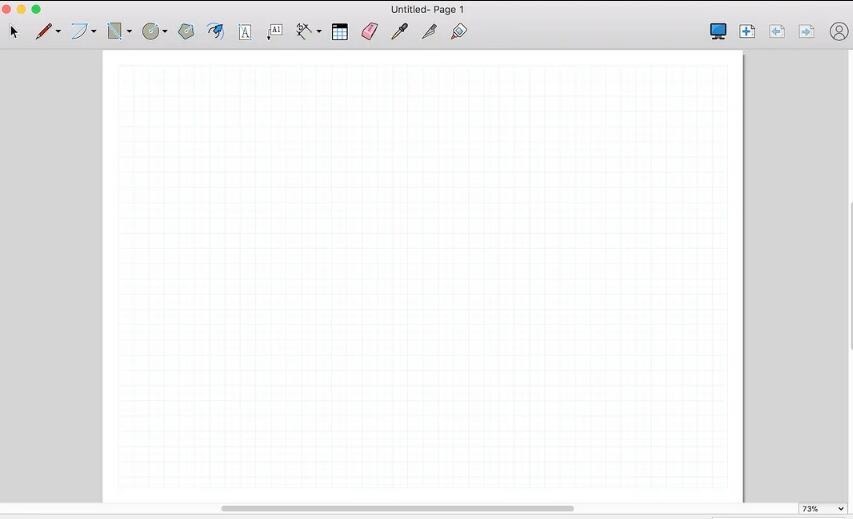
Task: Open the 73% zoom level dropdown
Action: (x=822, y=509)
